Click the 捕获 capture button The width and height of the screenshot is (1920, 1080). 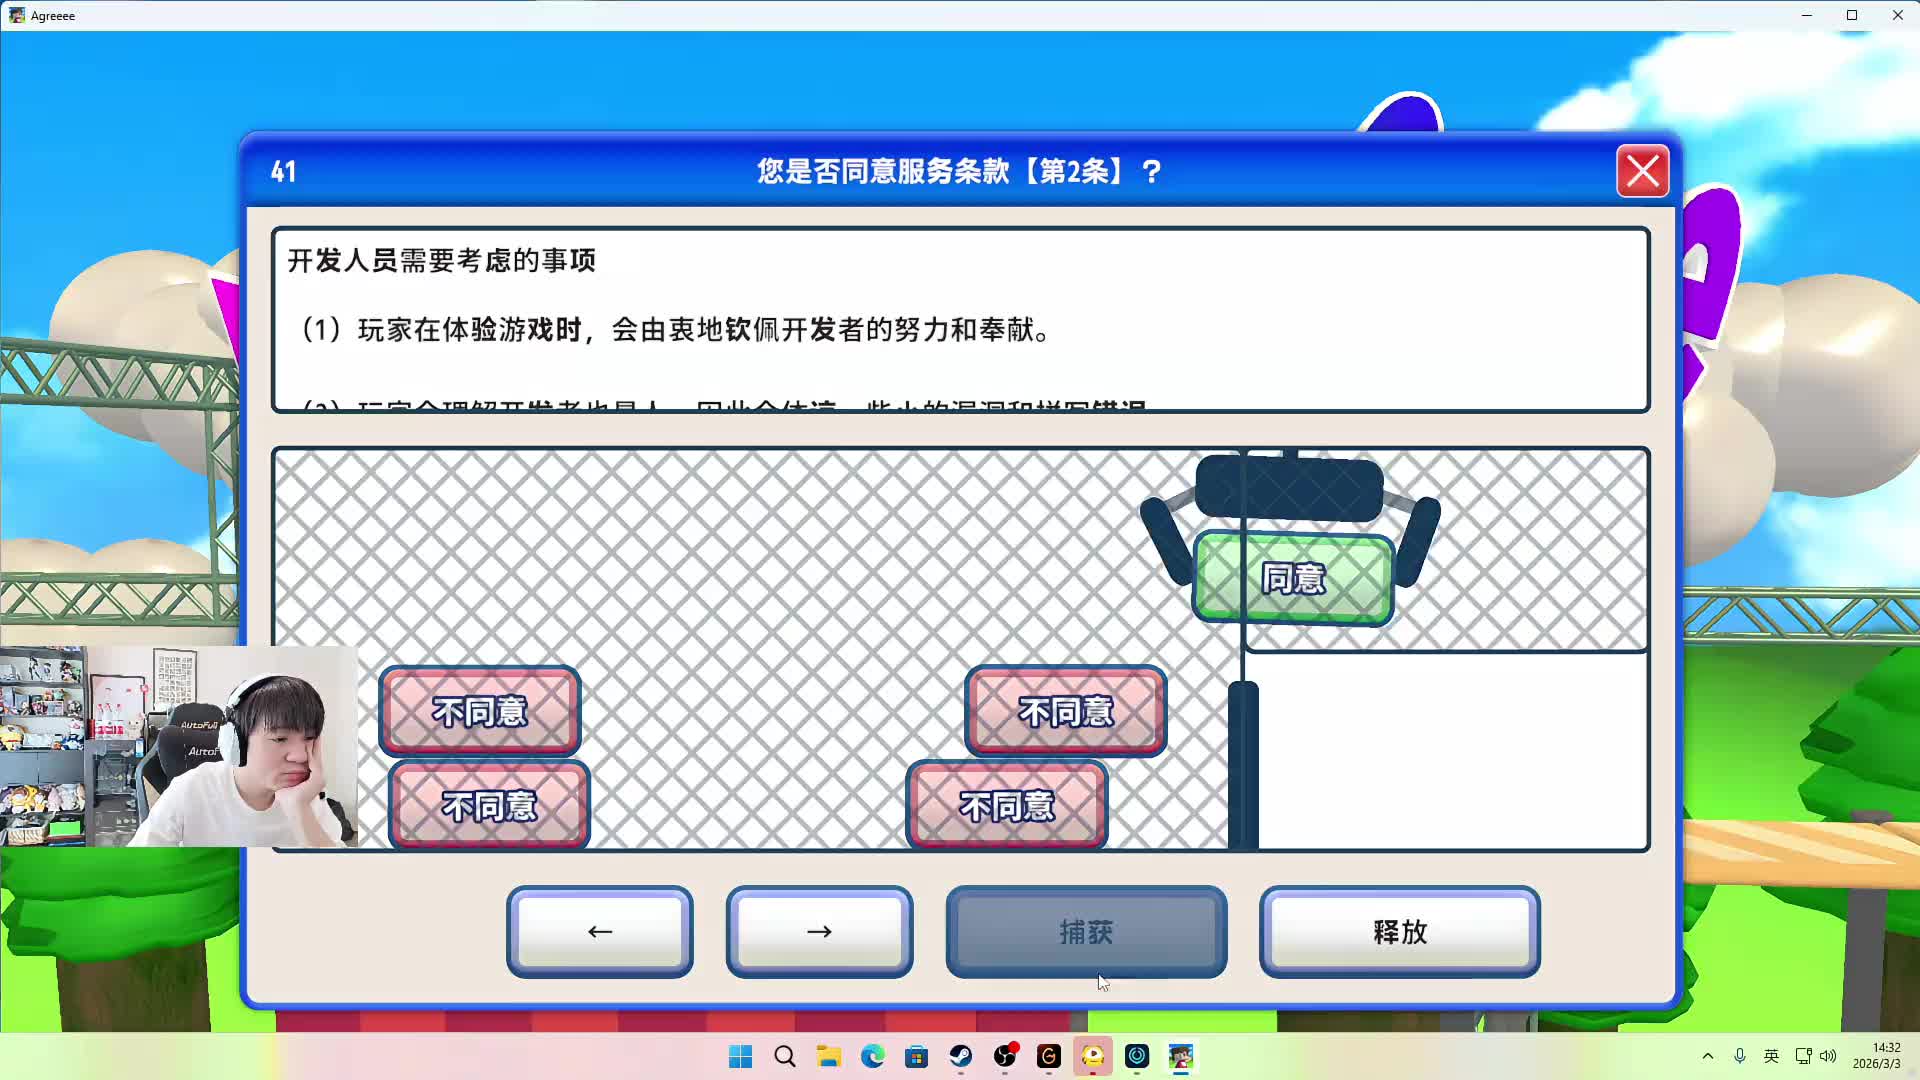click(x=1086, y=931)
